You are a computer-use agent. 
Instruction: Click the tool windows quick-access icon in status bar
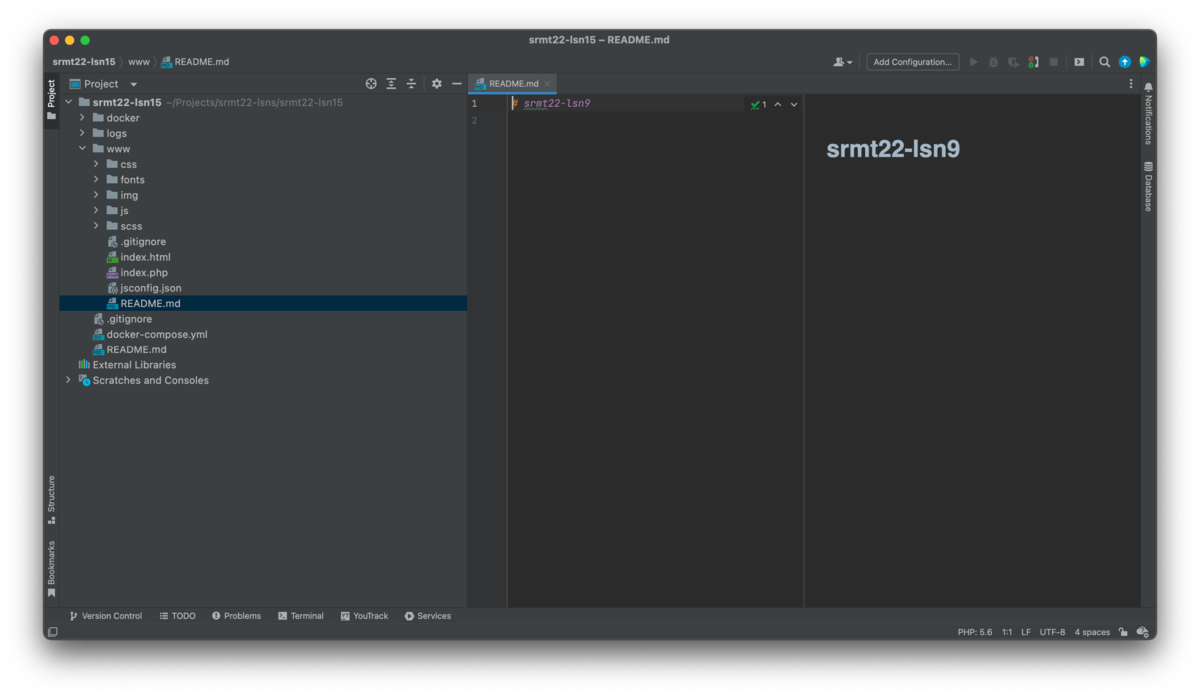[x=53, y=632]
